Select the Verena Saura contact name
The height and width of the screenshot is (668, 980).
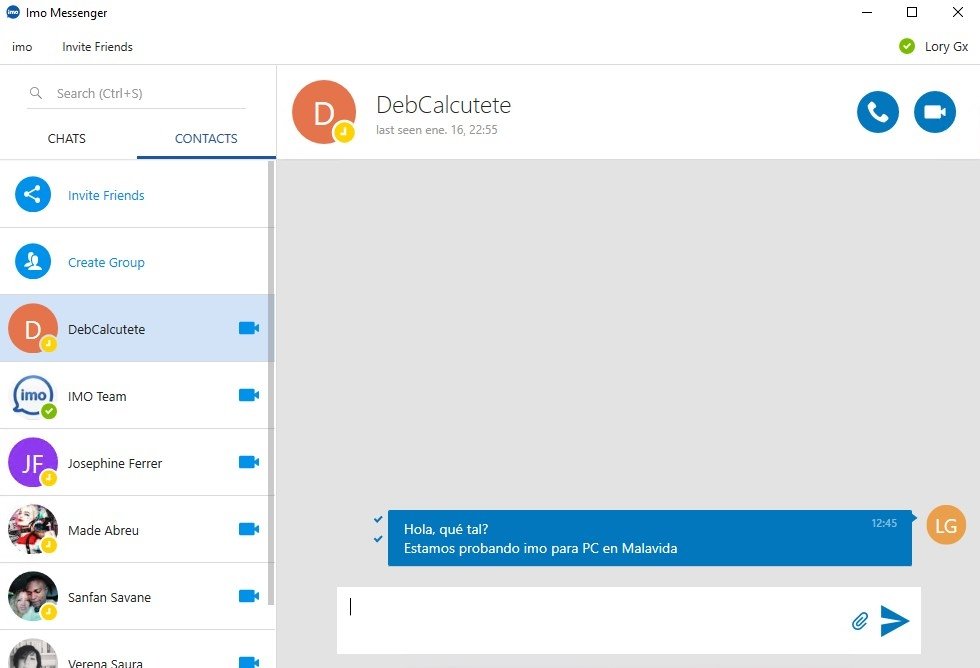coord(105,662)
